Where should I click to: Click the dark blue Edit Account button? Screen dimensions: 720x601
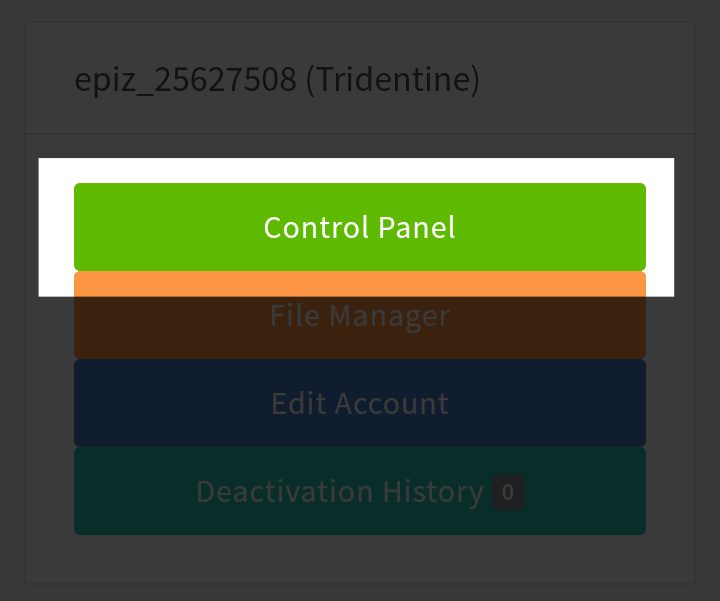coord(360,403)
